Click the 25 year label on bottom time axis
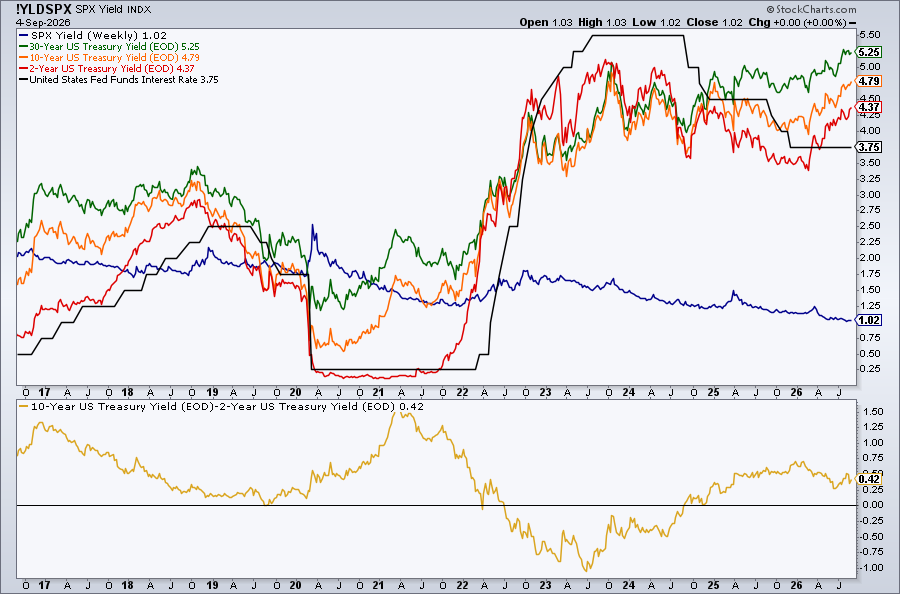The width and height of the screenshot is (900, 594). tap(713, 585)
